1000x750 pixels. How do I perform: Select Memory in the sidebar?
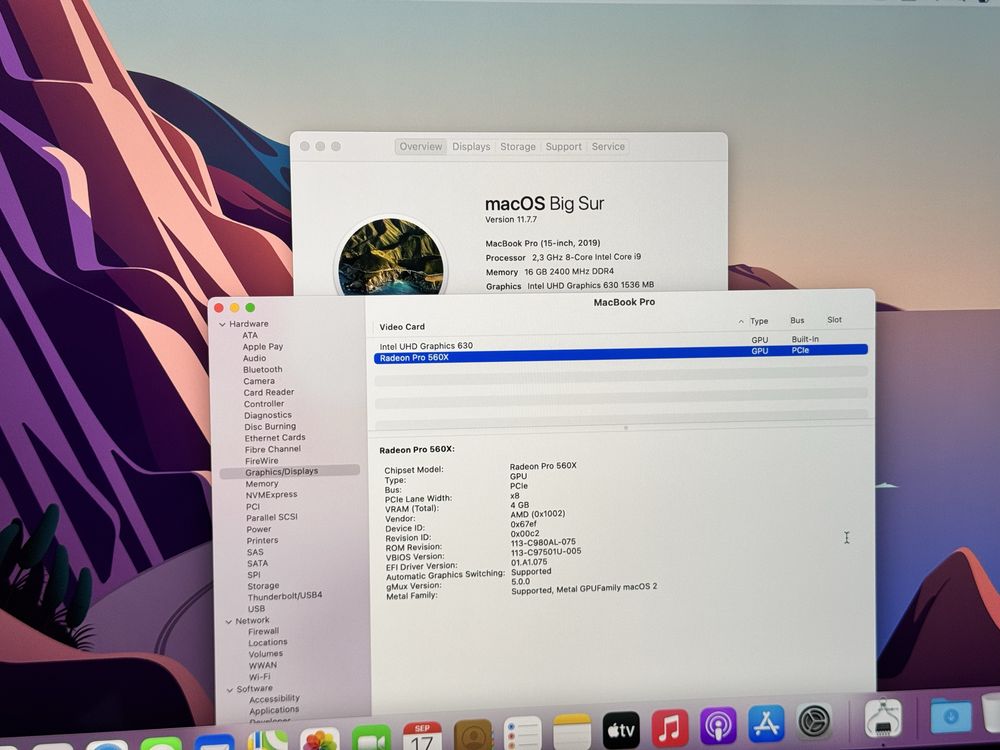[262, 484]
